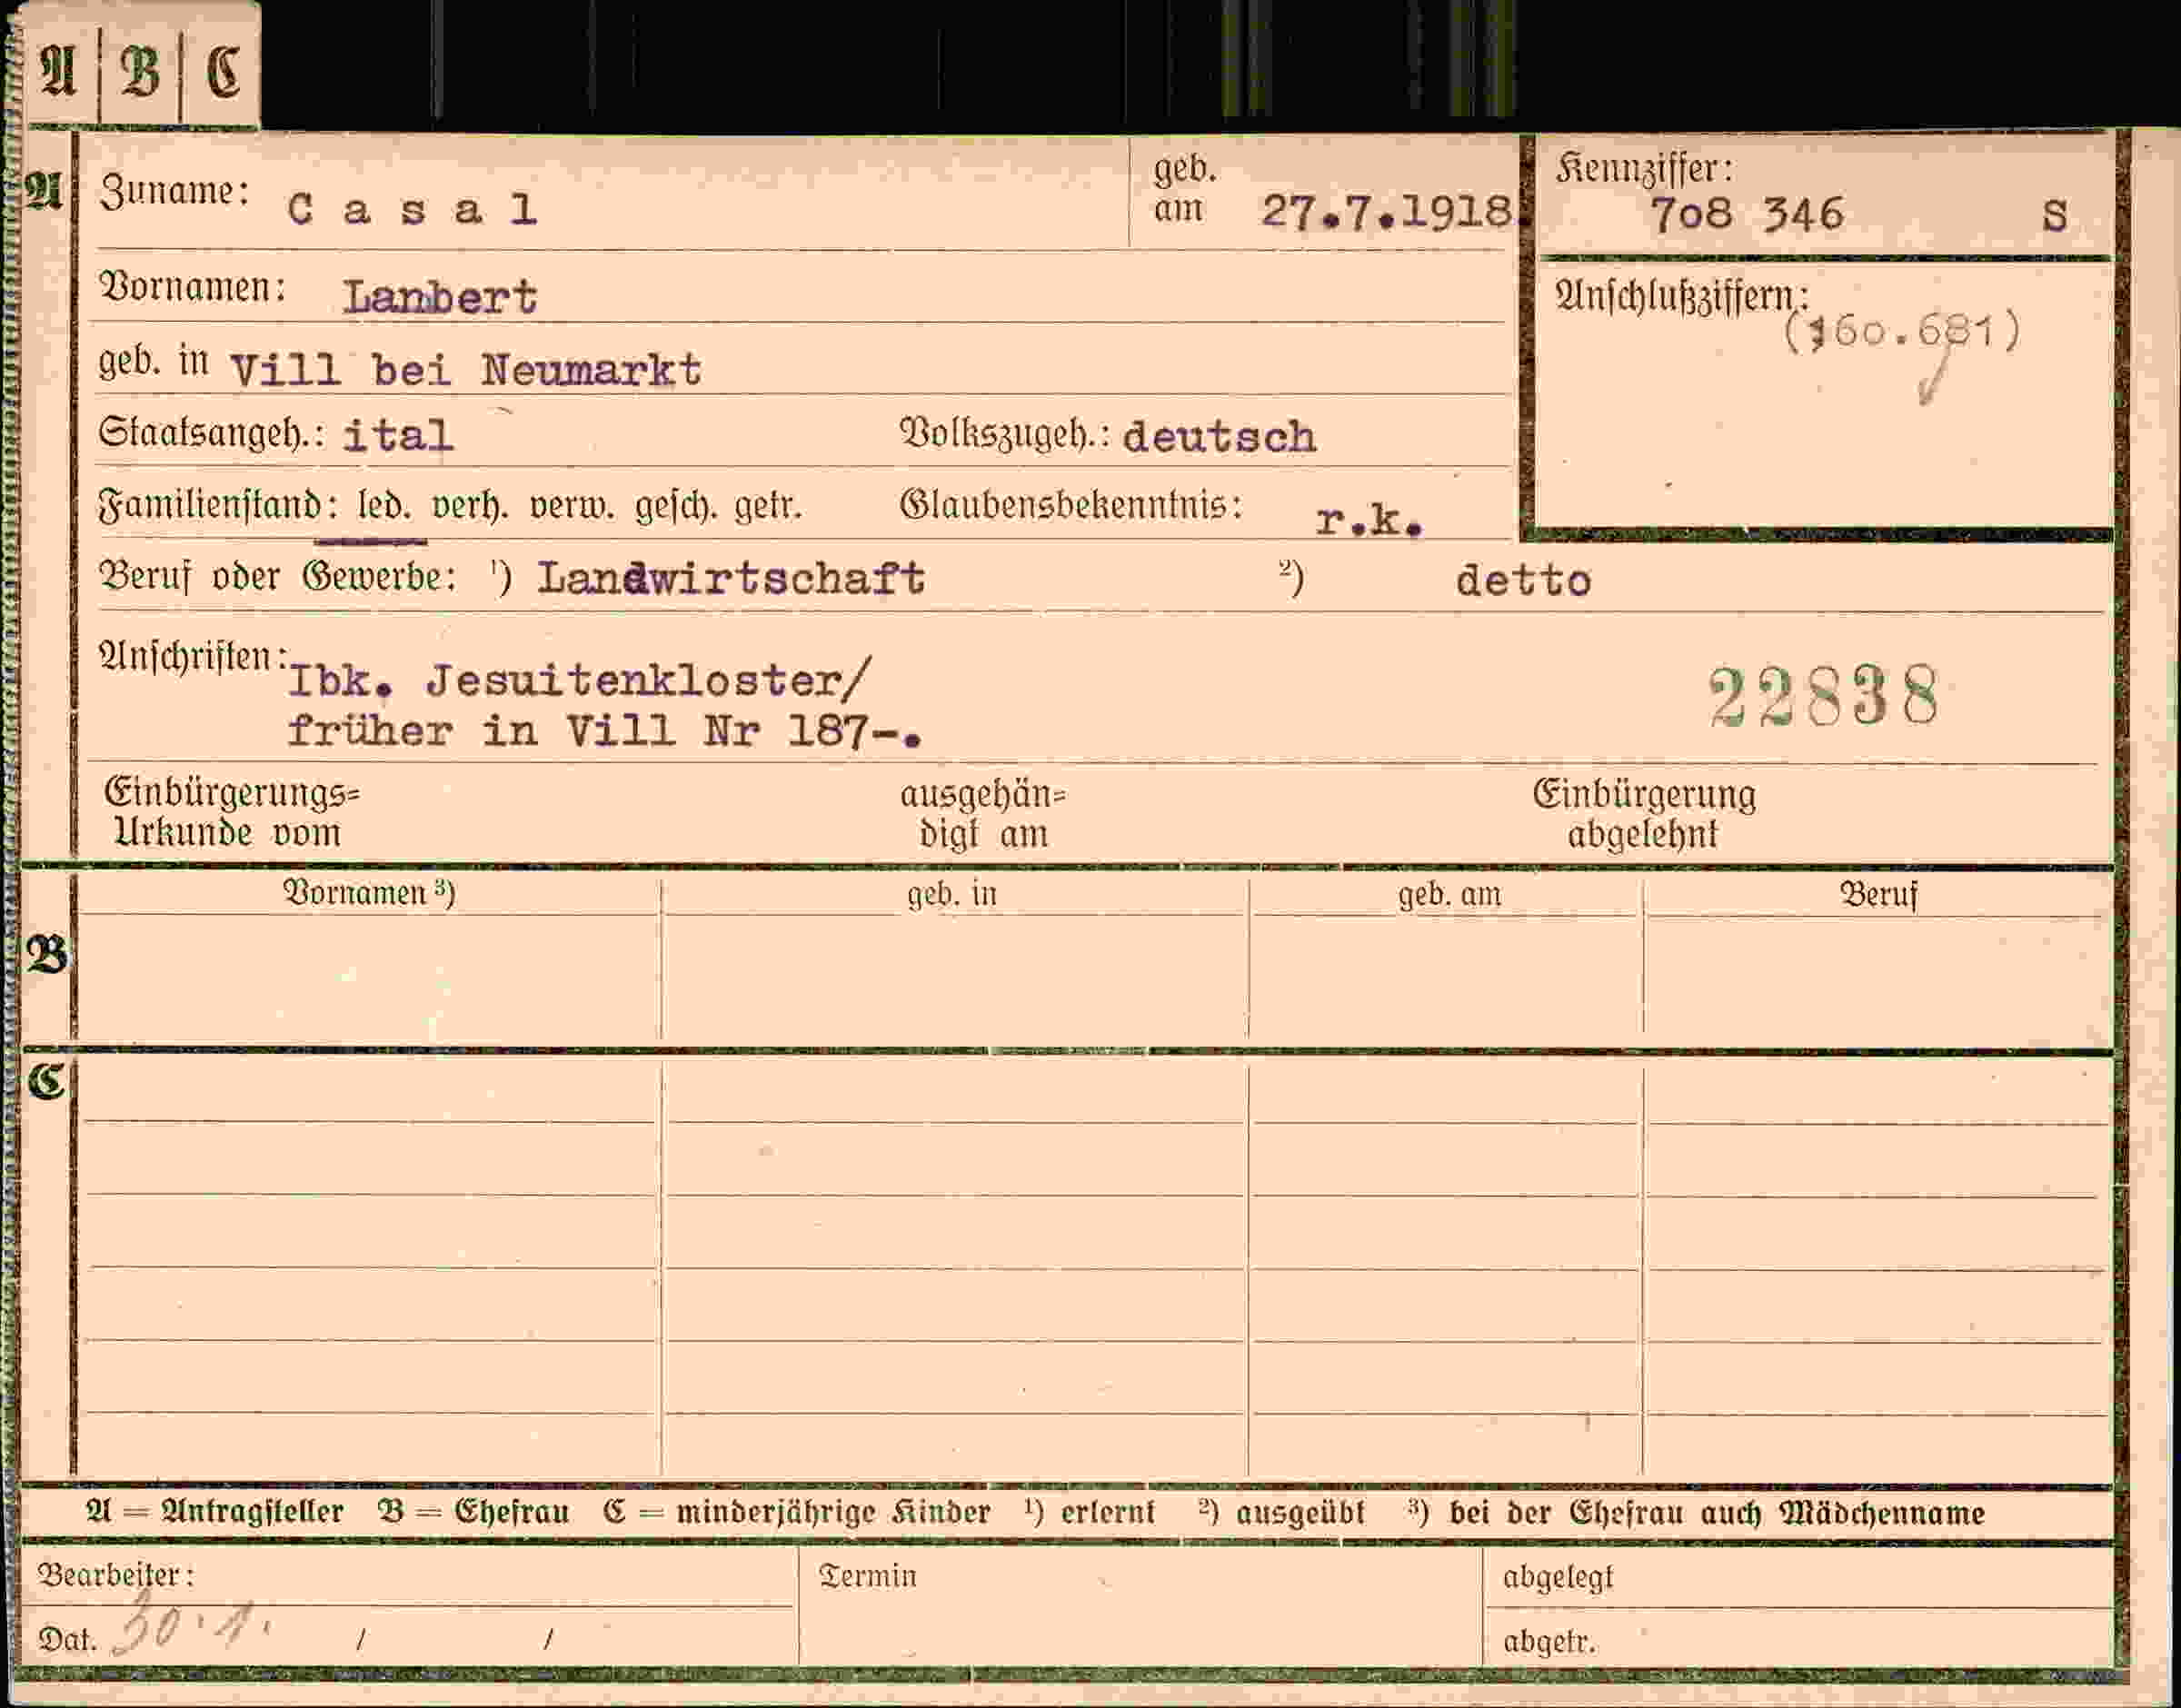The height and width of the screenshot is (1708, 2181).
Task: Click the first name 'Lanbert'
Action: (440, 297)
